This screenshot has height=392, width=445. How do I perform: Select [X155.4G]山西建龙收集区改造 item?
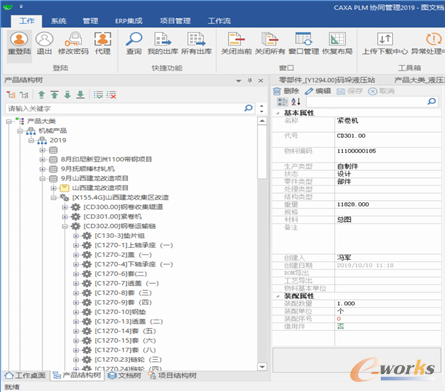121,198
